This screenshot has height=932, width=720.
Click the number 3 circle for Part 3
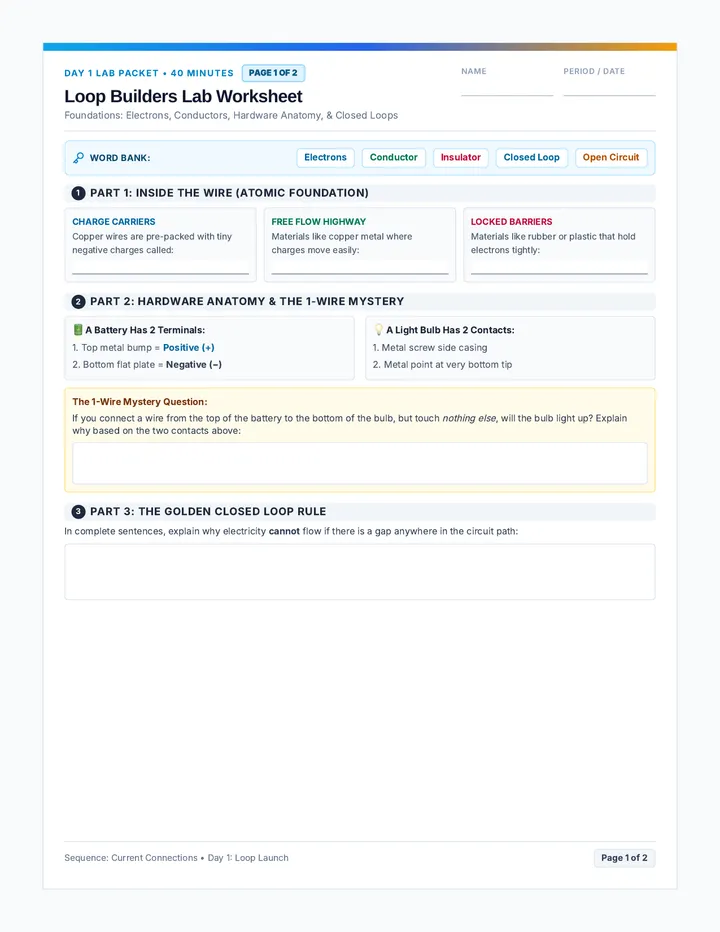pos(78,512)
